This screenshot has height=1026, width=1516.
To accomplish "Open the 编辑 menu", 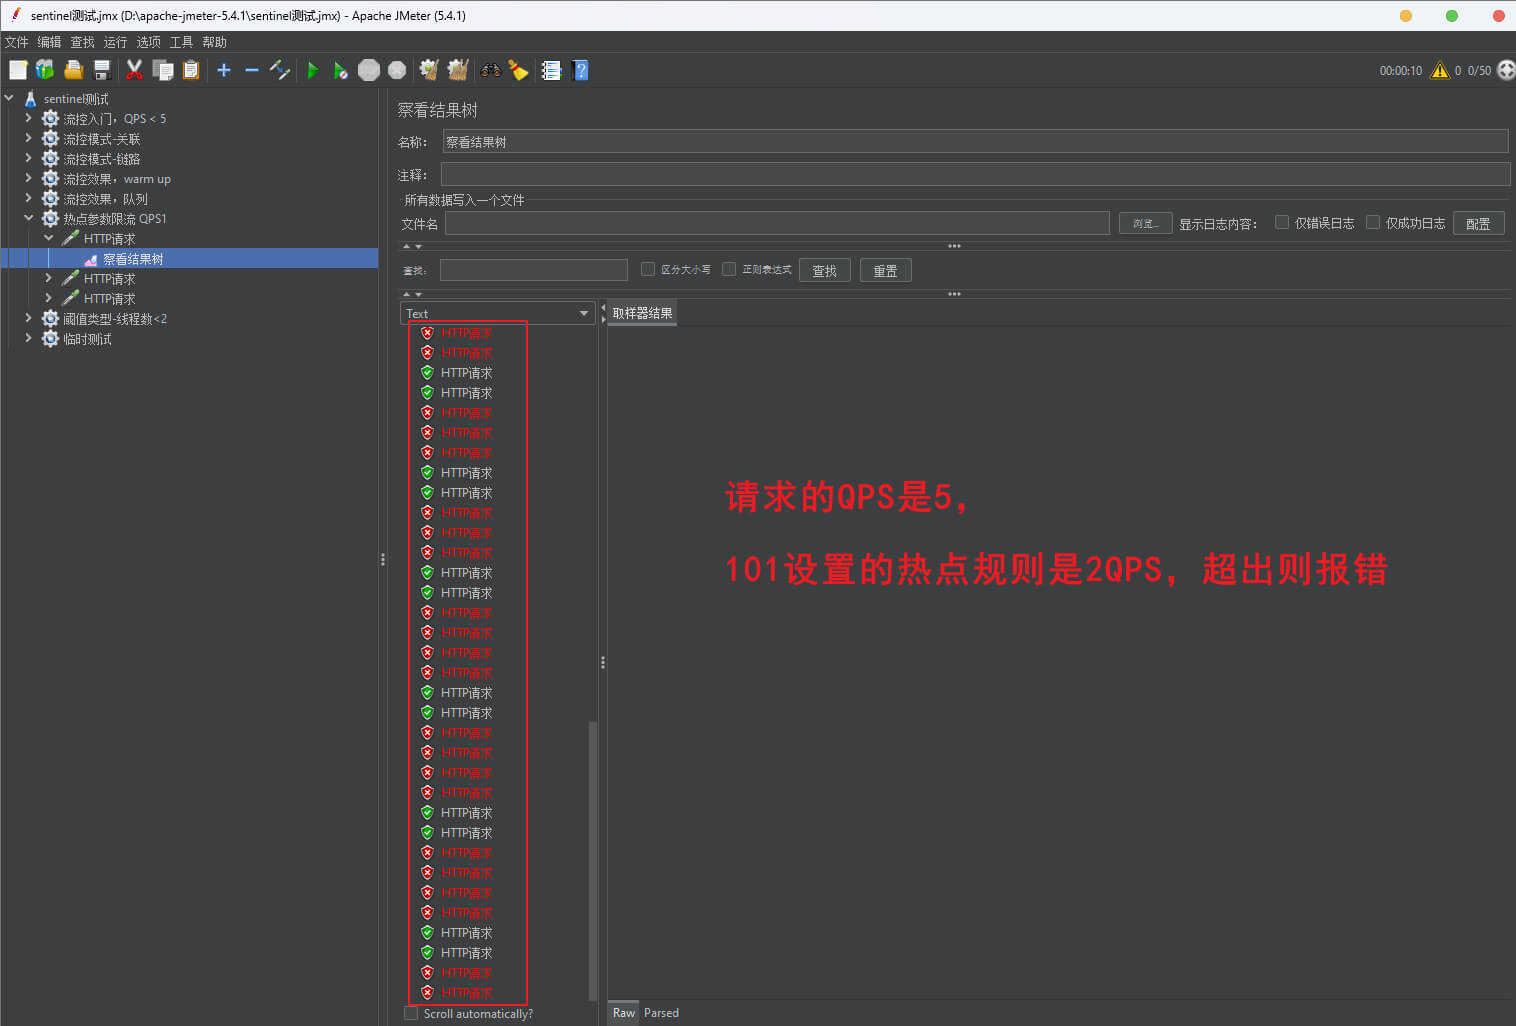I will (x=50, y=42).
